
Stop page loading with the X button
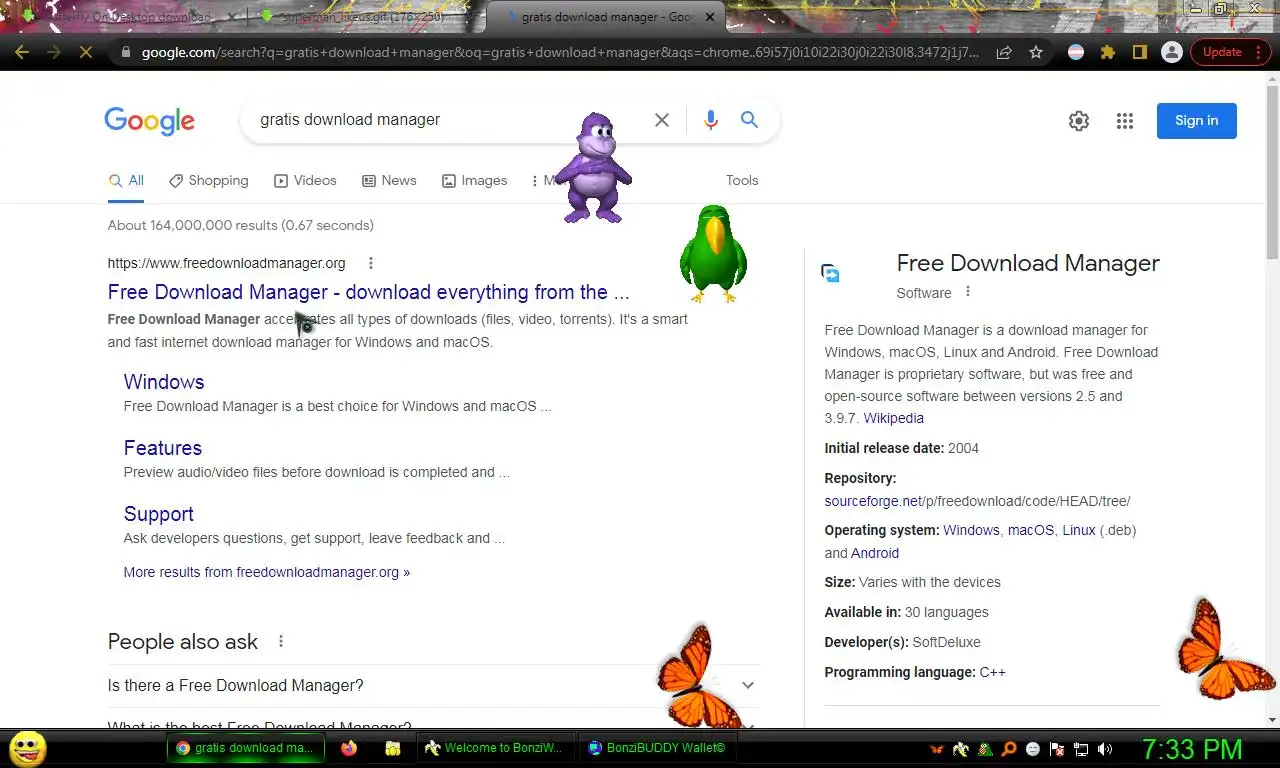tap(86, 52)
